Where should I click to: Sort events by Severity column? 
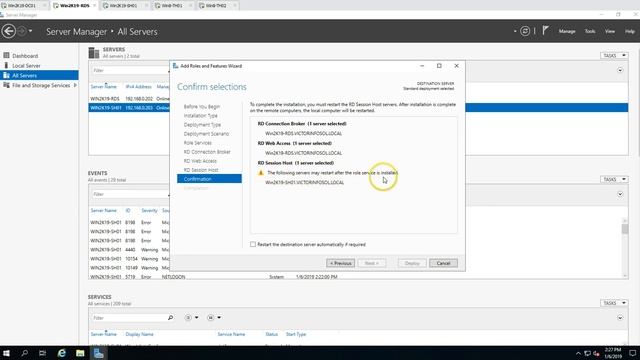pyautogui.click(x=149, y=210)
